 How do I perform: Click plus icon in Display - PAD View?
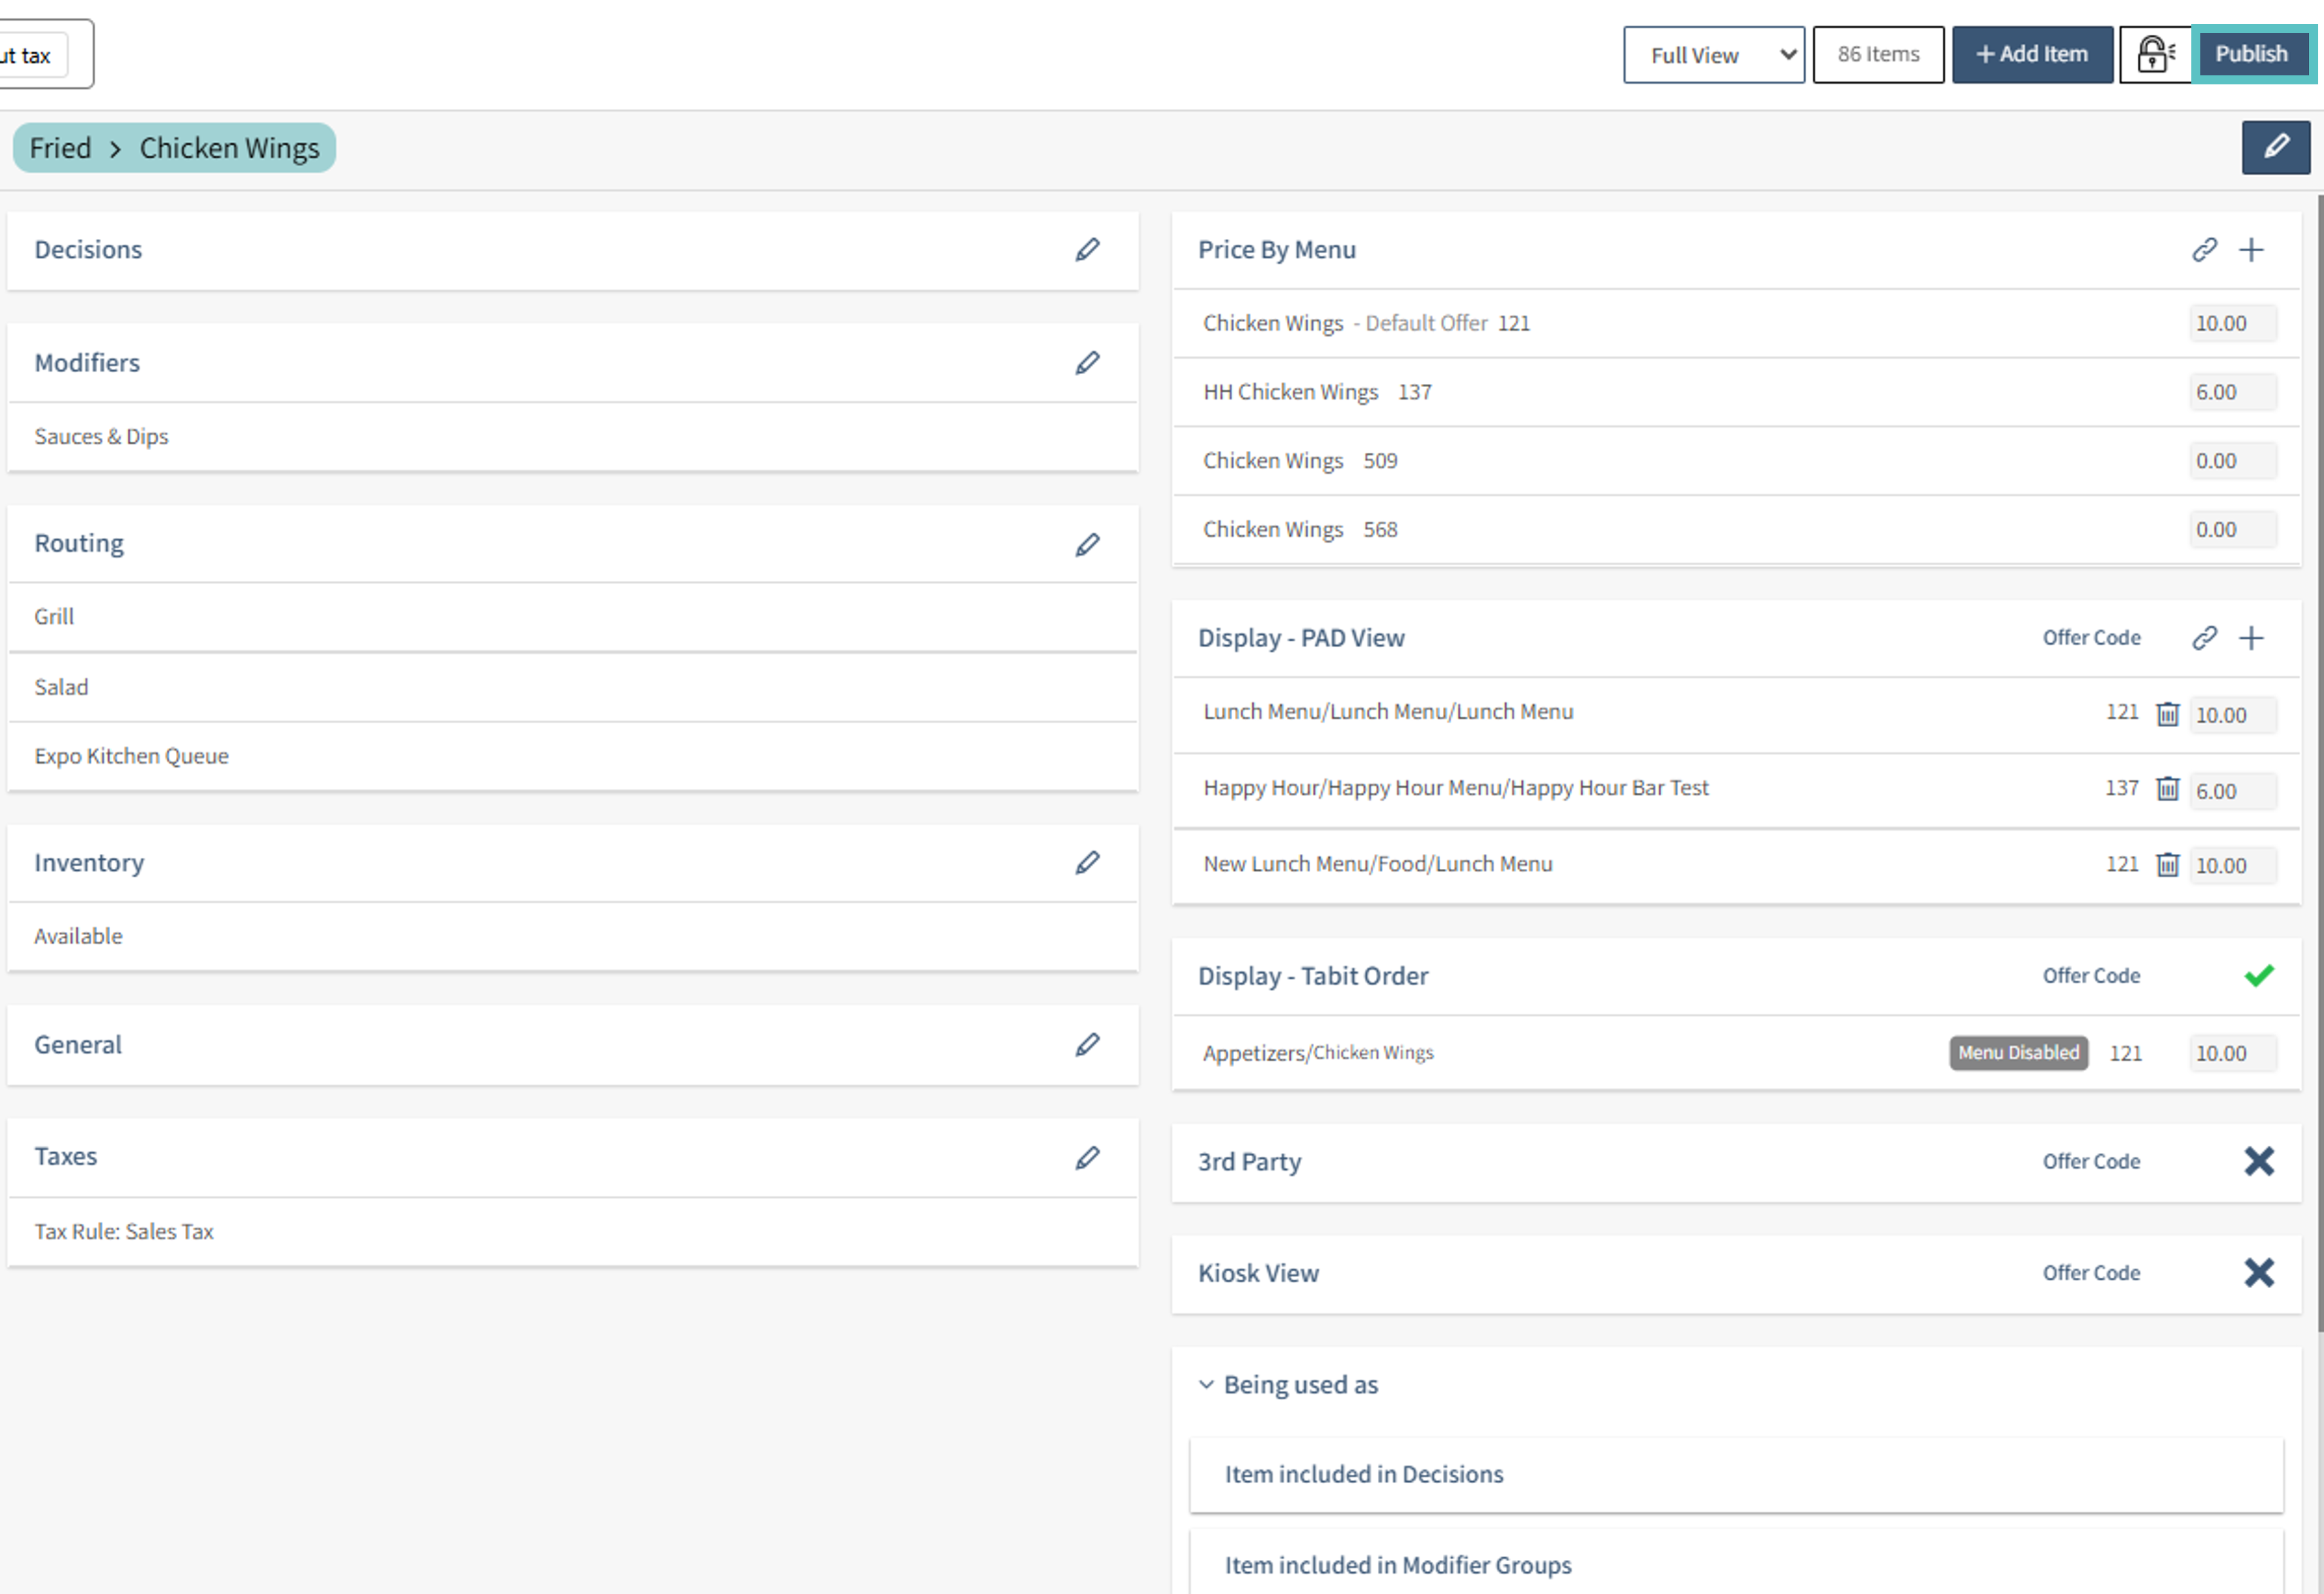coord(2251,638)
